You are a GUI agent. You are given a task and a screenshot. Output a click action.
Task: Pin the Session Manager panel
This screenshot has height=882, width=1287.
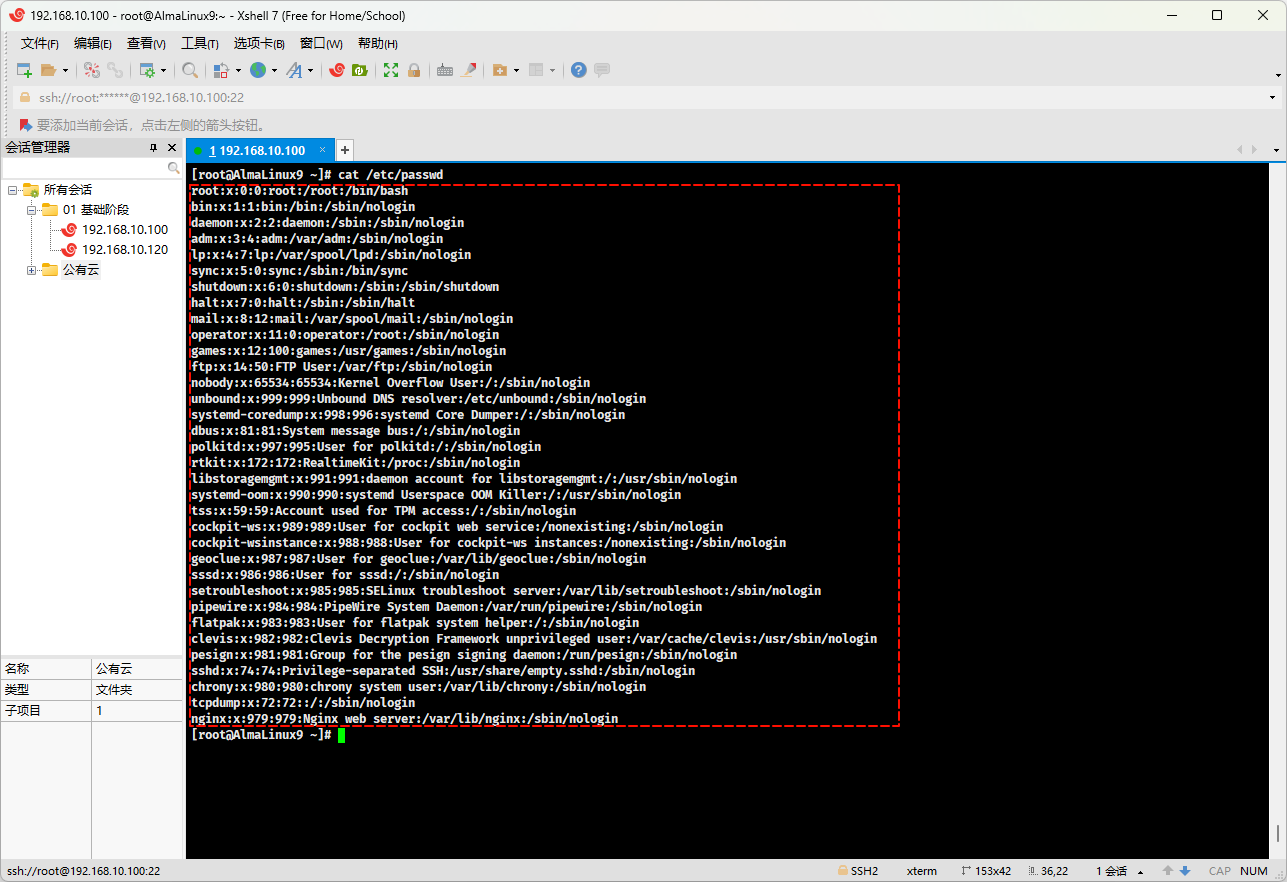point(153,148)
